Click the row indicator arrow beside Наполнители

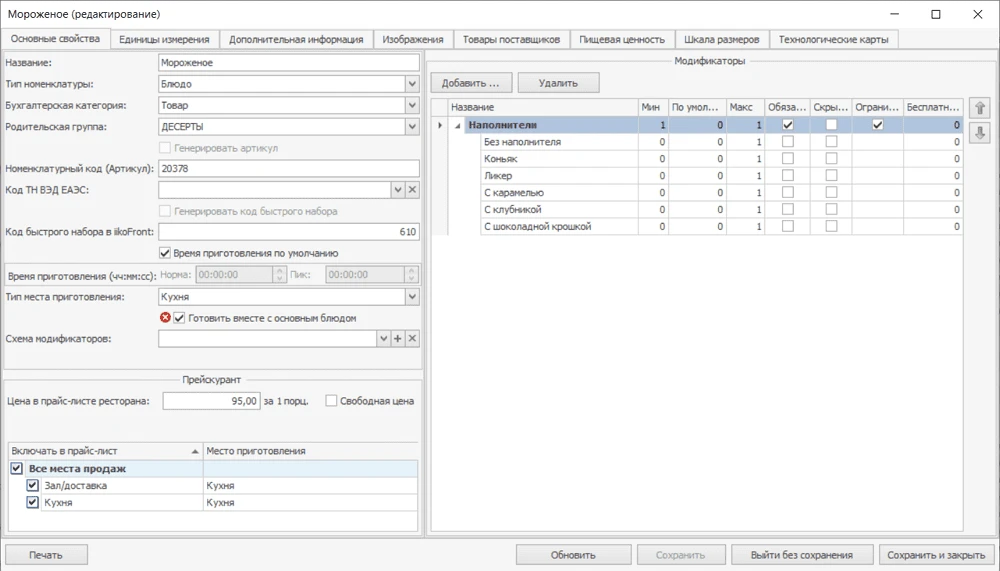(x=440, y=125)
